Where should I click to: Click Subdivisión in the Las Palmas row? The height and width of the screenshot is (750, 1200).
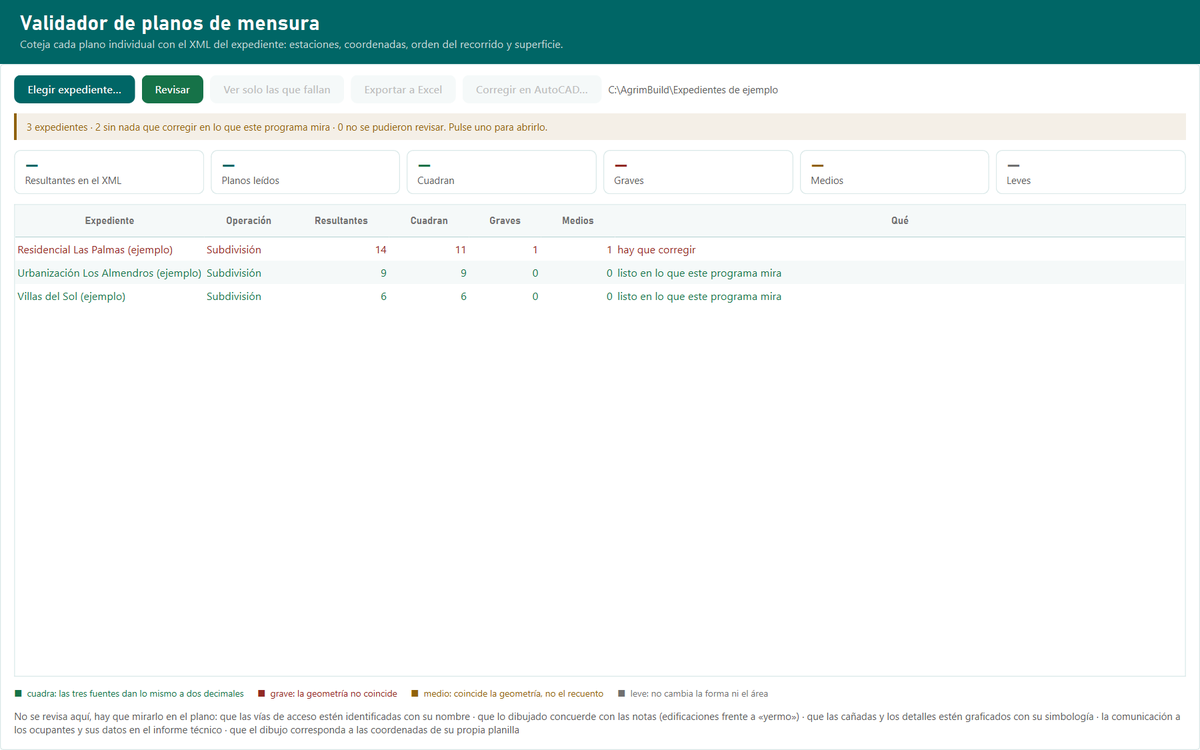[x=234, y=249]
